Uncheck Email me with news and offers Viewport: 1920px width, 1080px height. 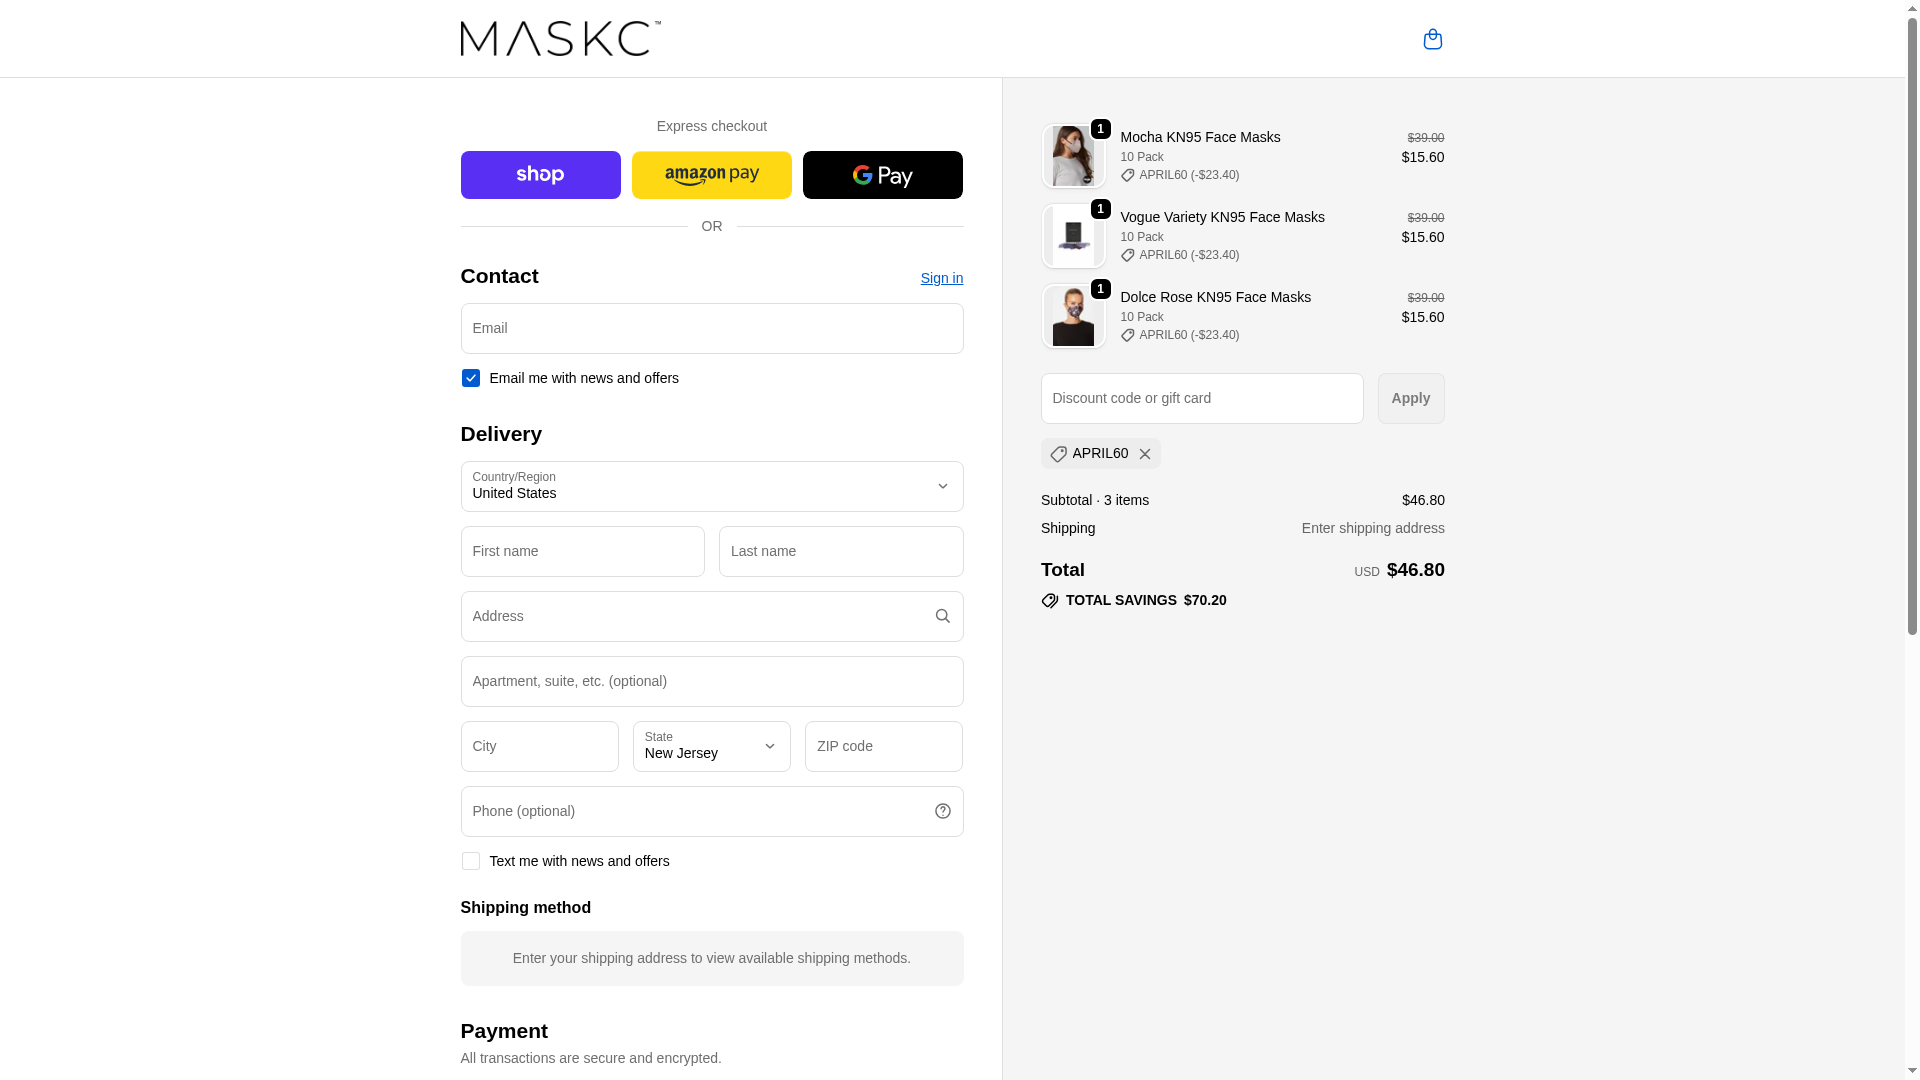(x=470, y=378)
